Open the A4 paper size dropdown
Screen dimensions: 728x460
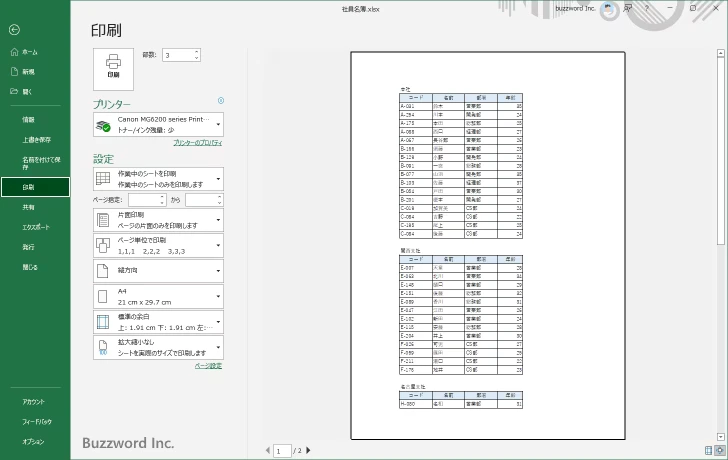pyautogui.click(x=158, y=297)
